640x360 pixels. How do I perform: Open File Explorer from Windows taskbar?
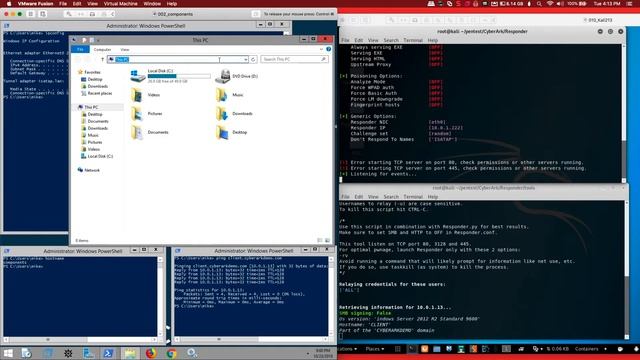[130, 353]
